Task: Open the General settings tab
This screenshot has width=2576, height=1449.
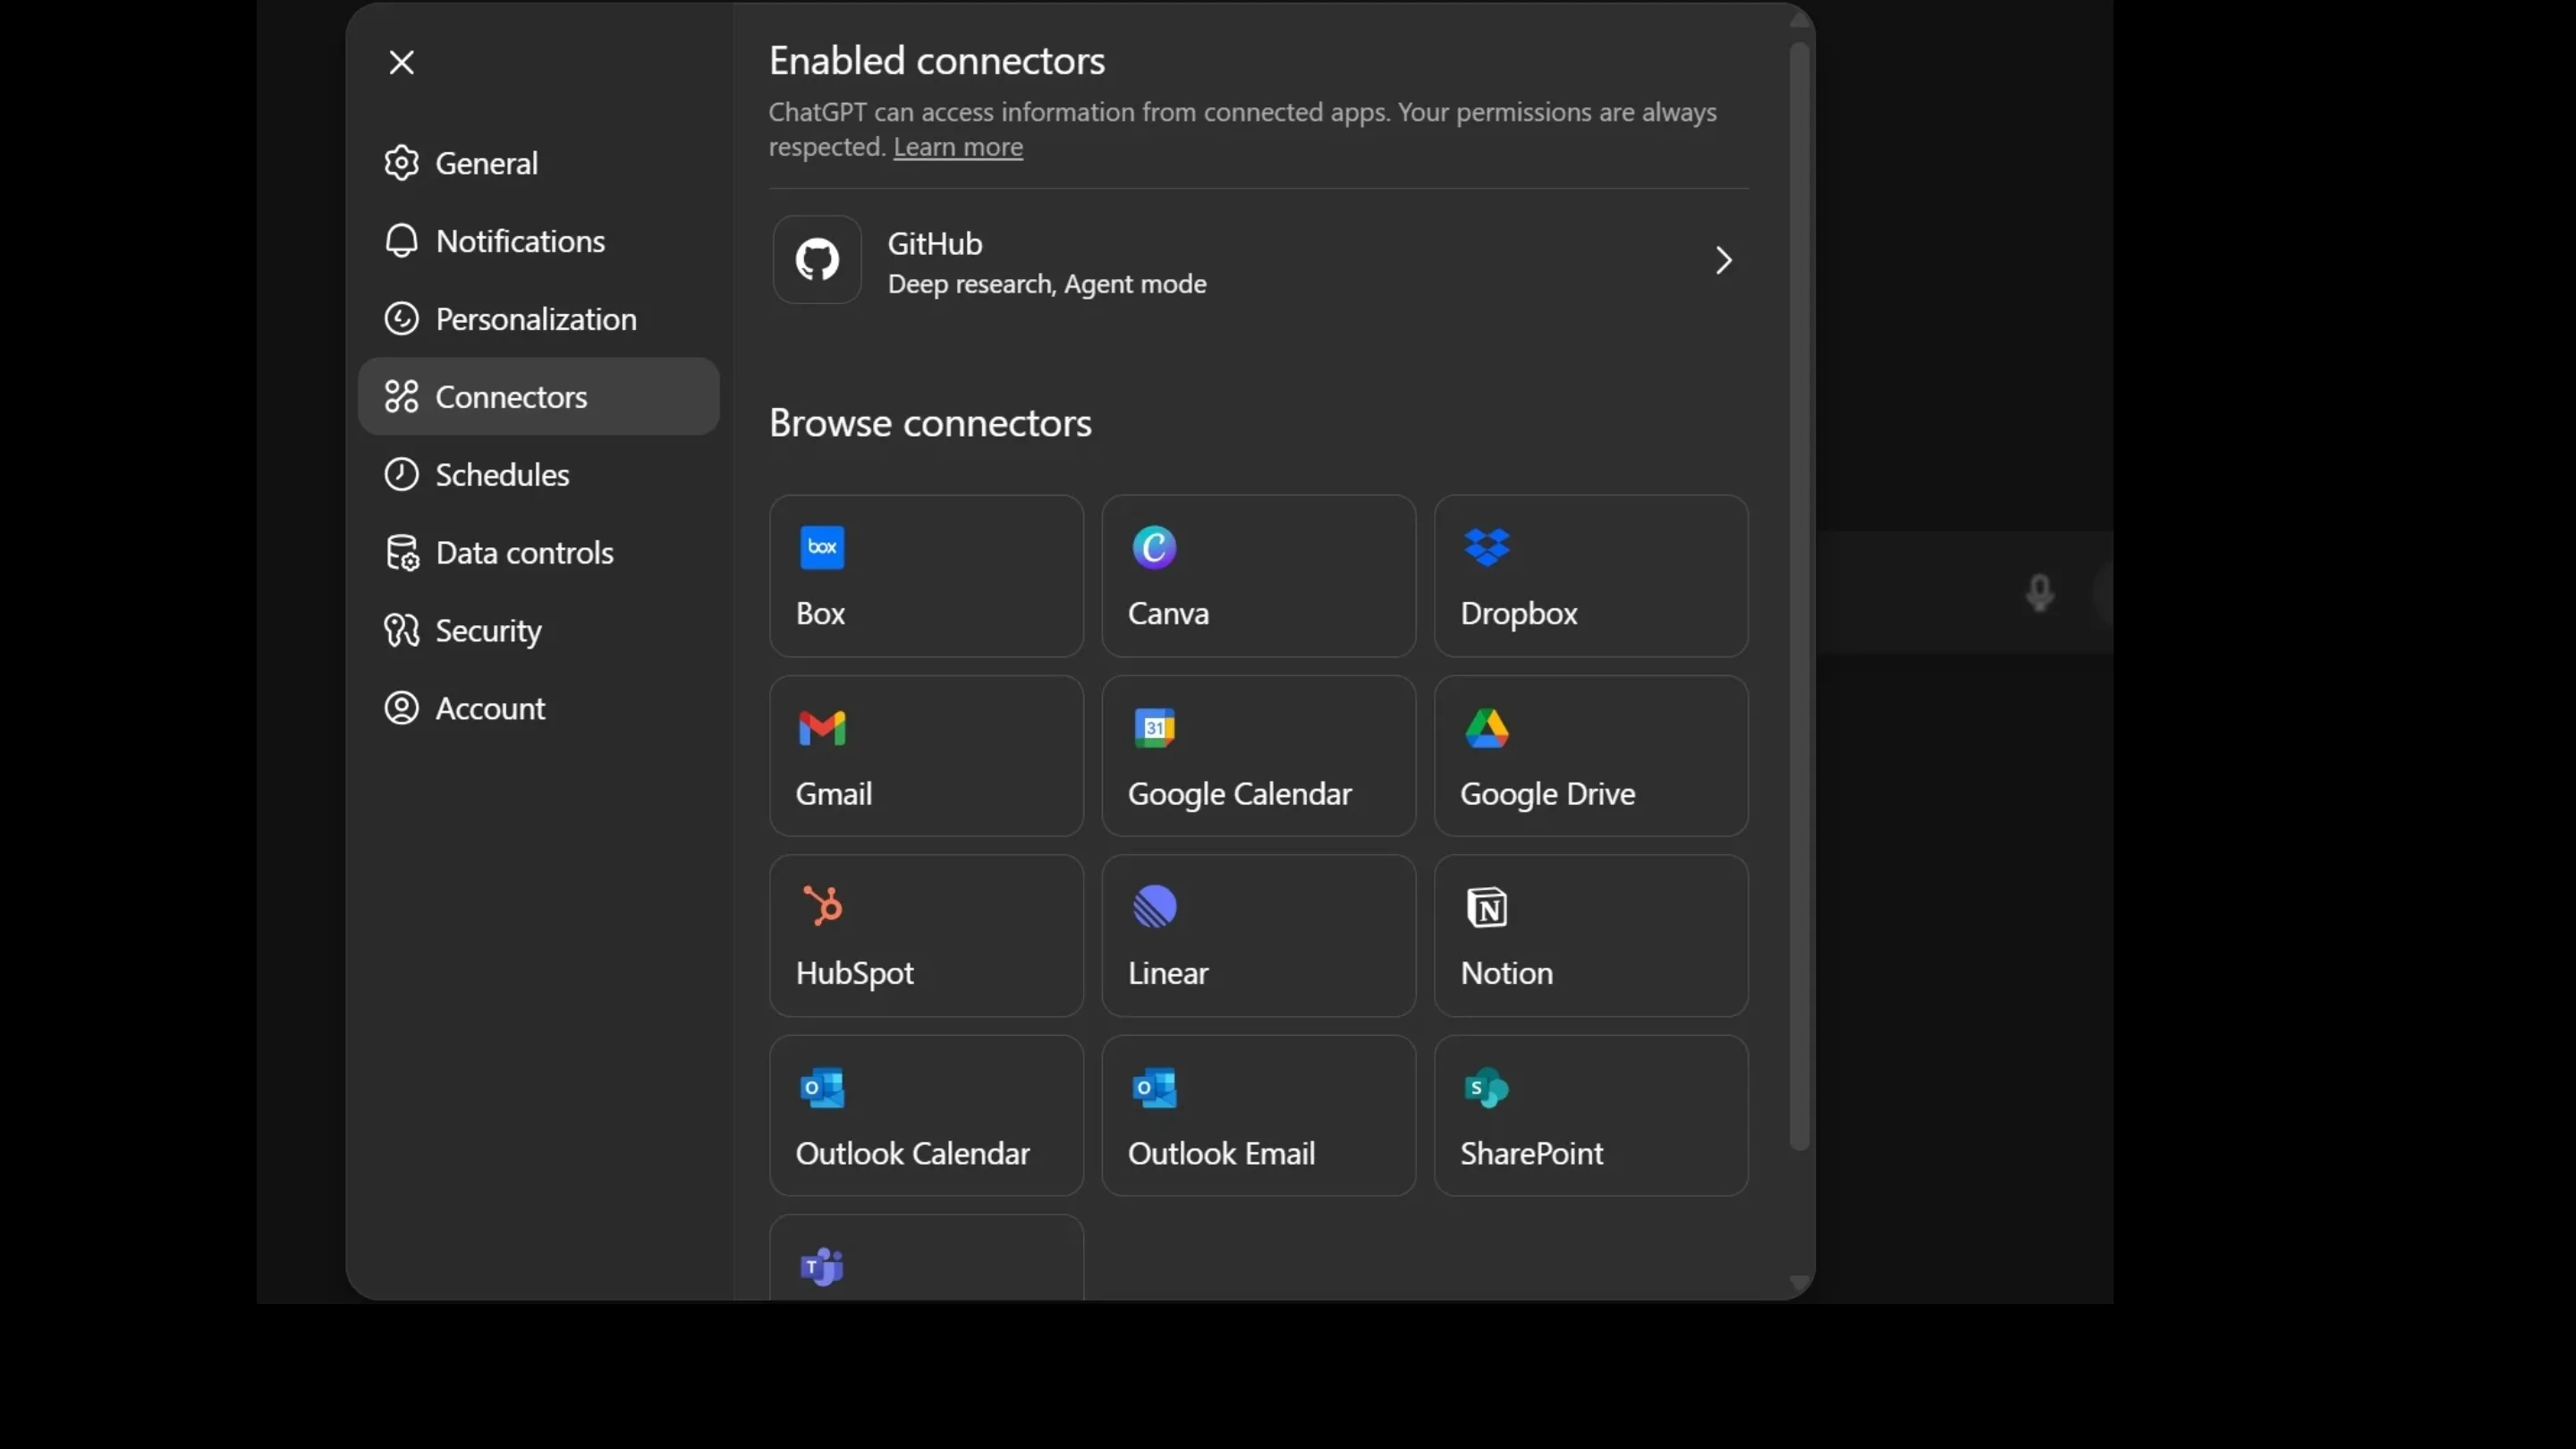Action: [x=539, y=163]
